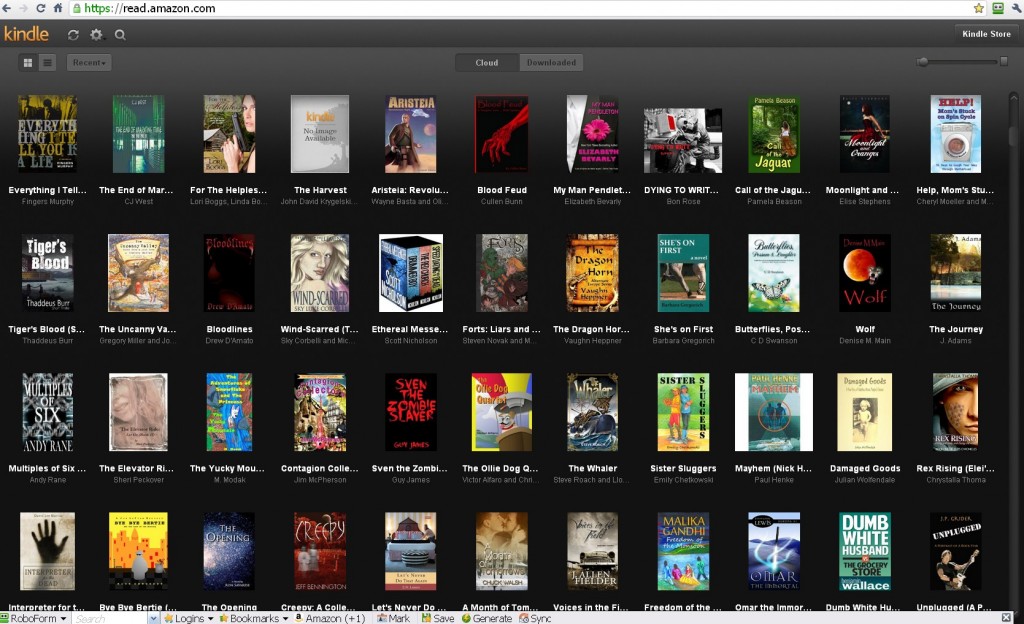Open the Creepy: A Collection cover
The width and height of the screenshot is (1024, 624).
(x=320, y=551)
